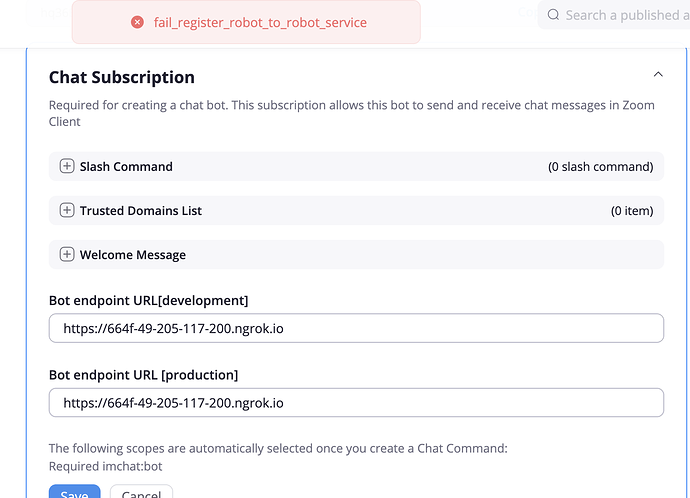Click the "Bot endpoint URL [production]" label

[x=143, y=375]
